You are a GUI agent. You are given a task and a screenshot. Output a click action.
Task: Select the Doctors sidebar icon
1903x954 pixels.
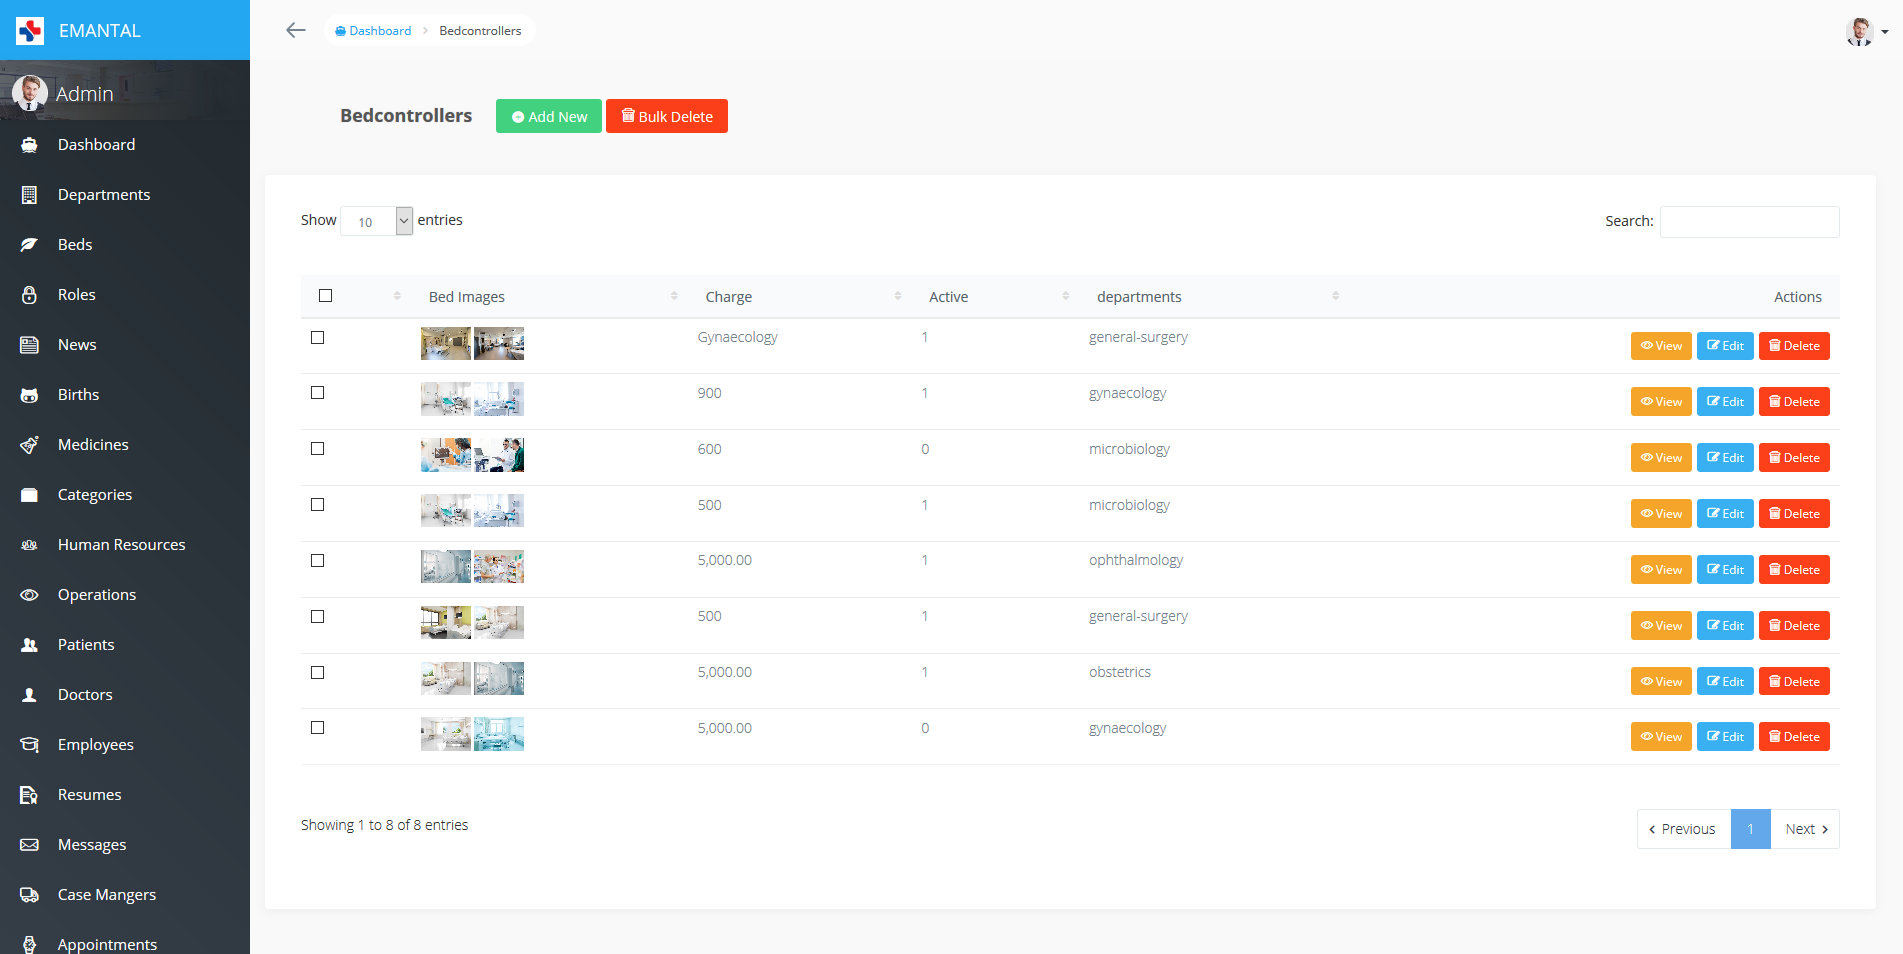[x=30, y=694]
